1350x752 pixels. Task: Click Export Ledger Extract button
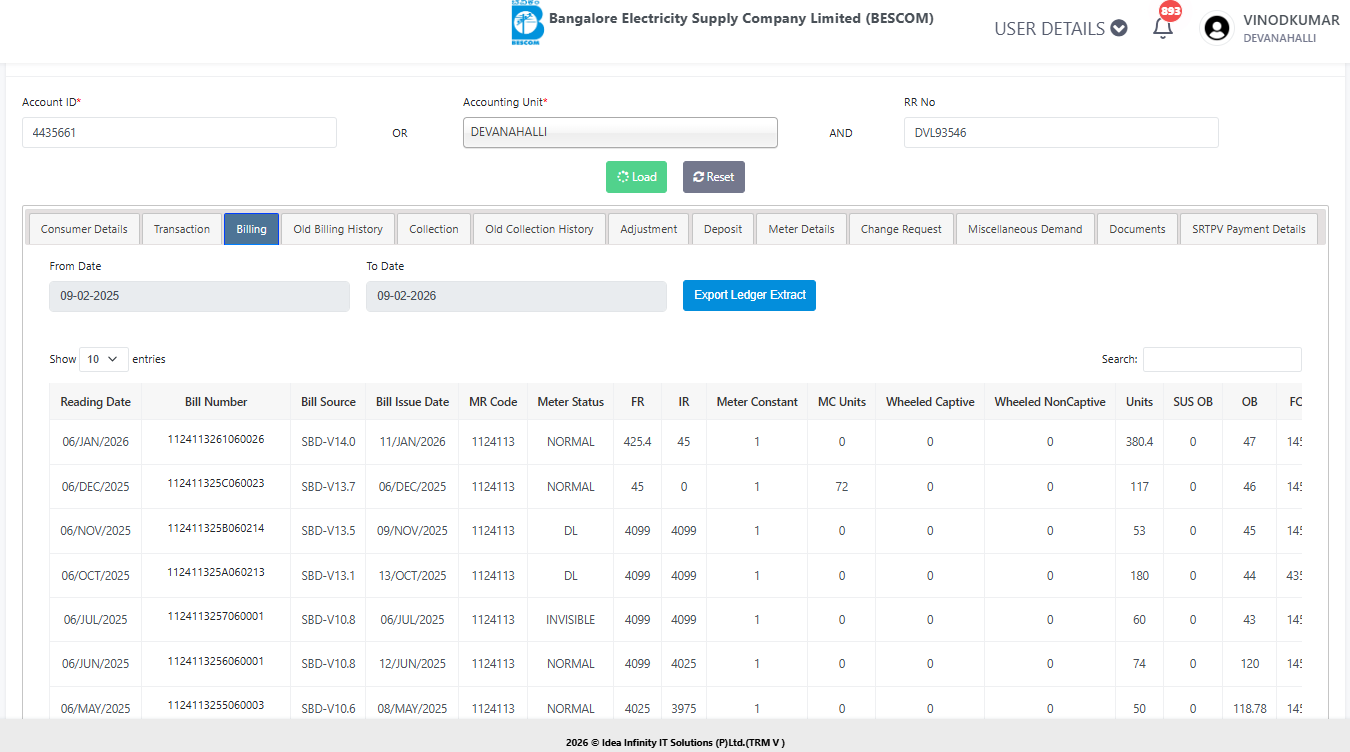pos(749,296)
